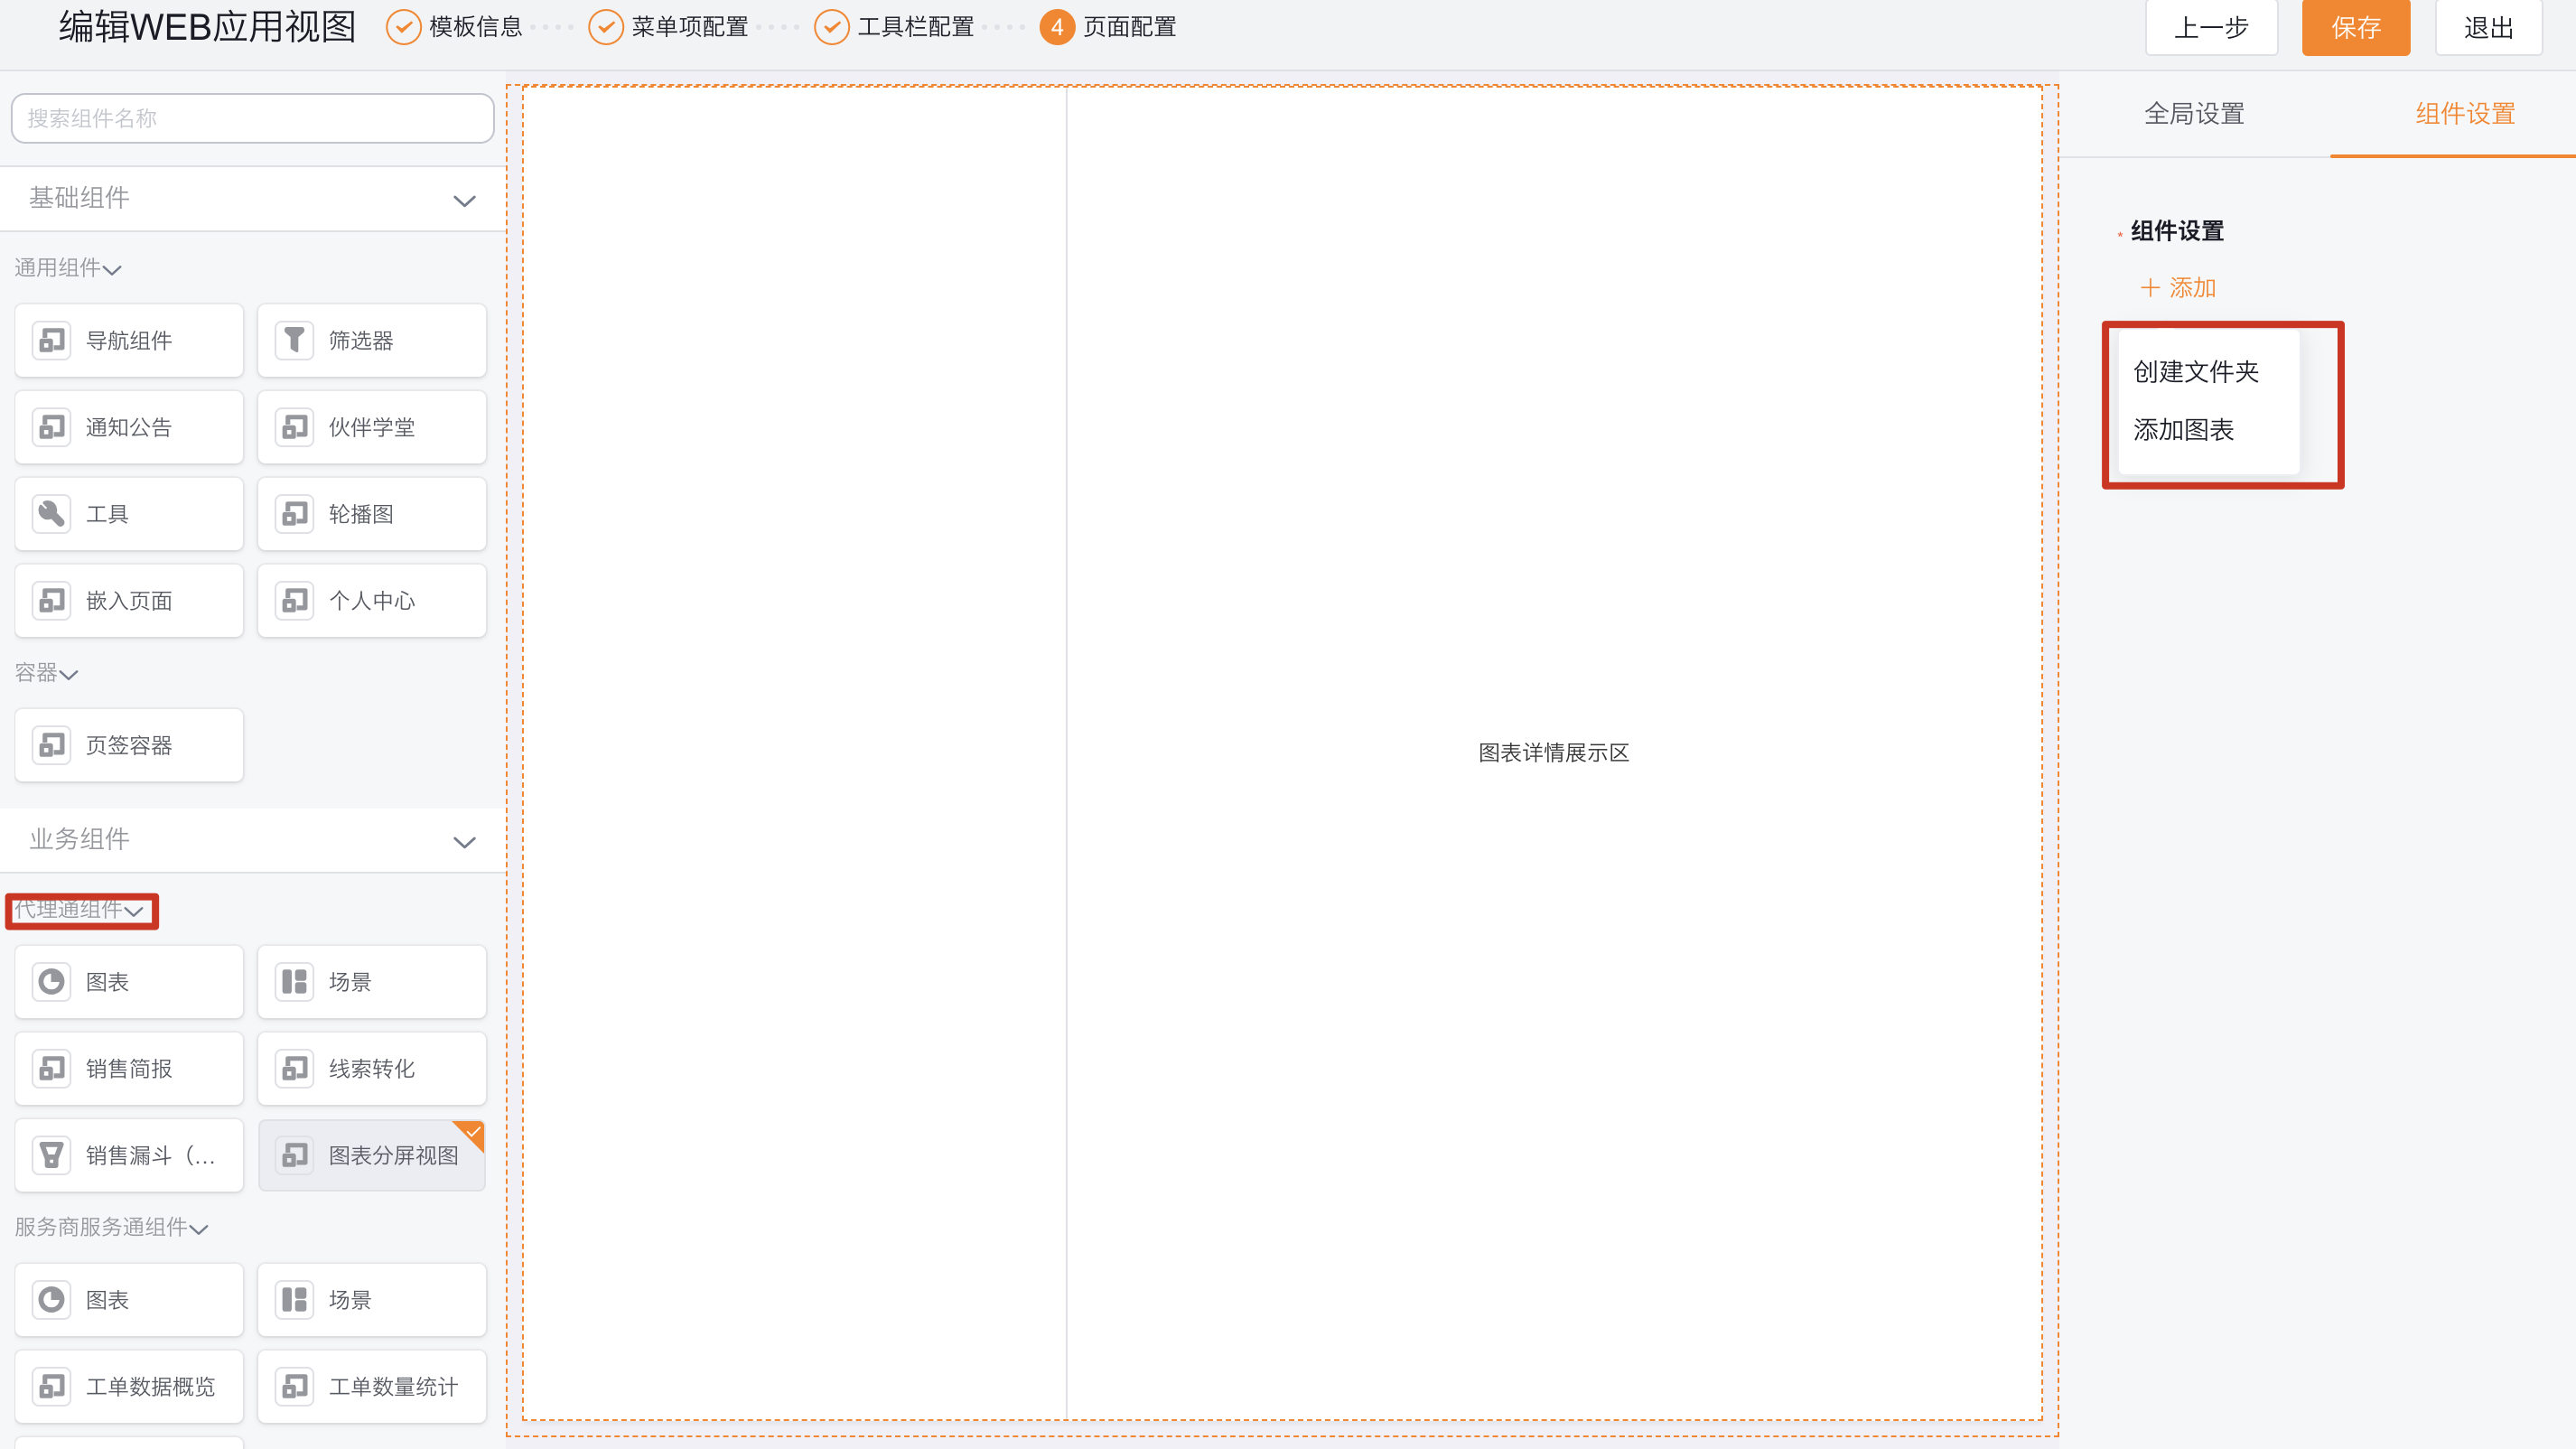Screen dimensions: 2576x1449
Task: Select the 图表详情展示区 canvas area
Action: (x=1554, y=753)
